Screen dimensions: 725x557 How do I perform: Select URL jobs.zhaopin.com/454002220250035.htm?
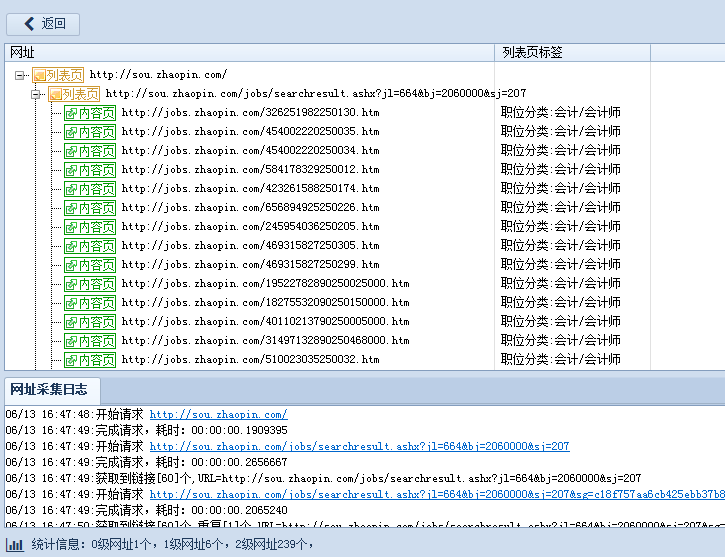click(250, 131)
